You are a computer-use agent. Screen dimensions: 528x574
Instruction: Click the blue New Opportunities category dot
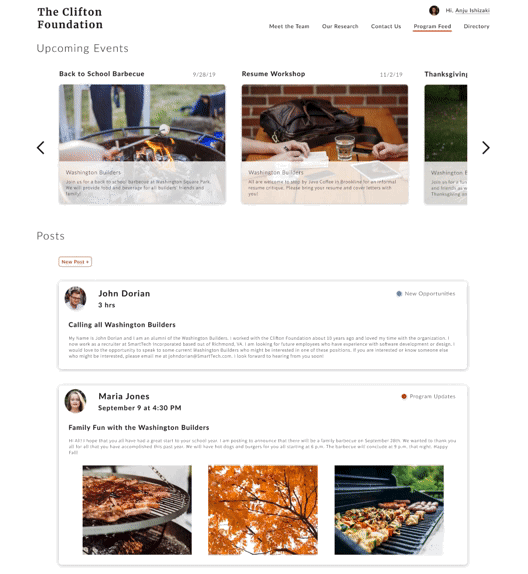tap(399, 294)
